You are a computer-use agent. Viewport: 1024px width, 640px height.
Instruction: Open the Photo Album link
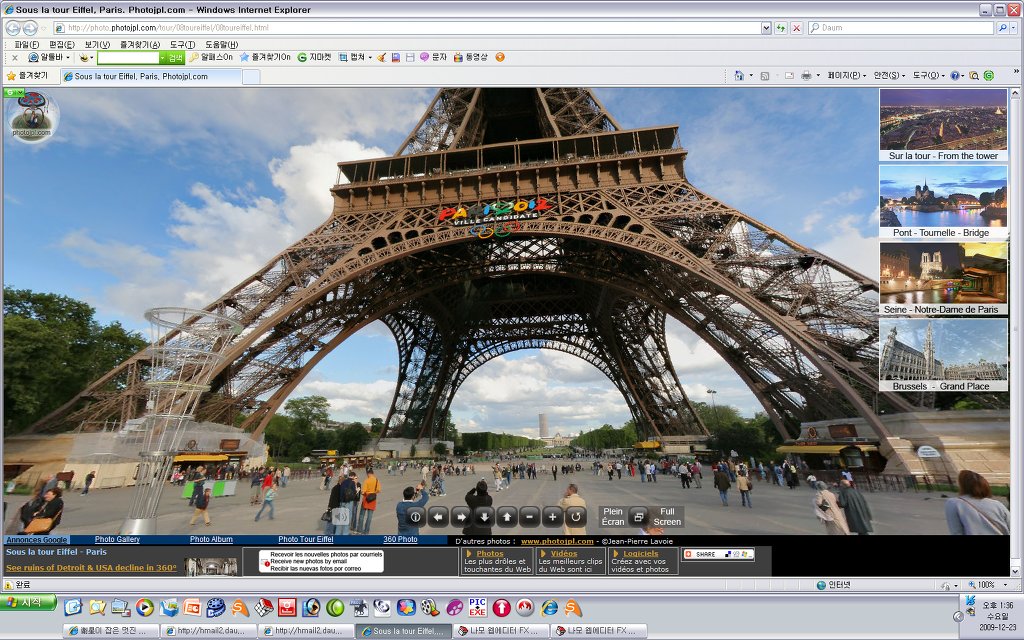pos(211,539)
